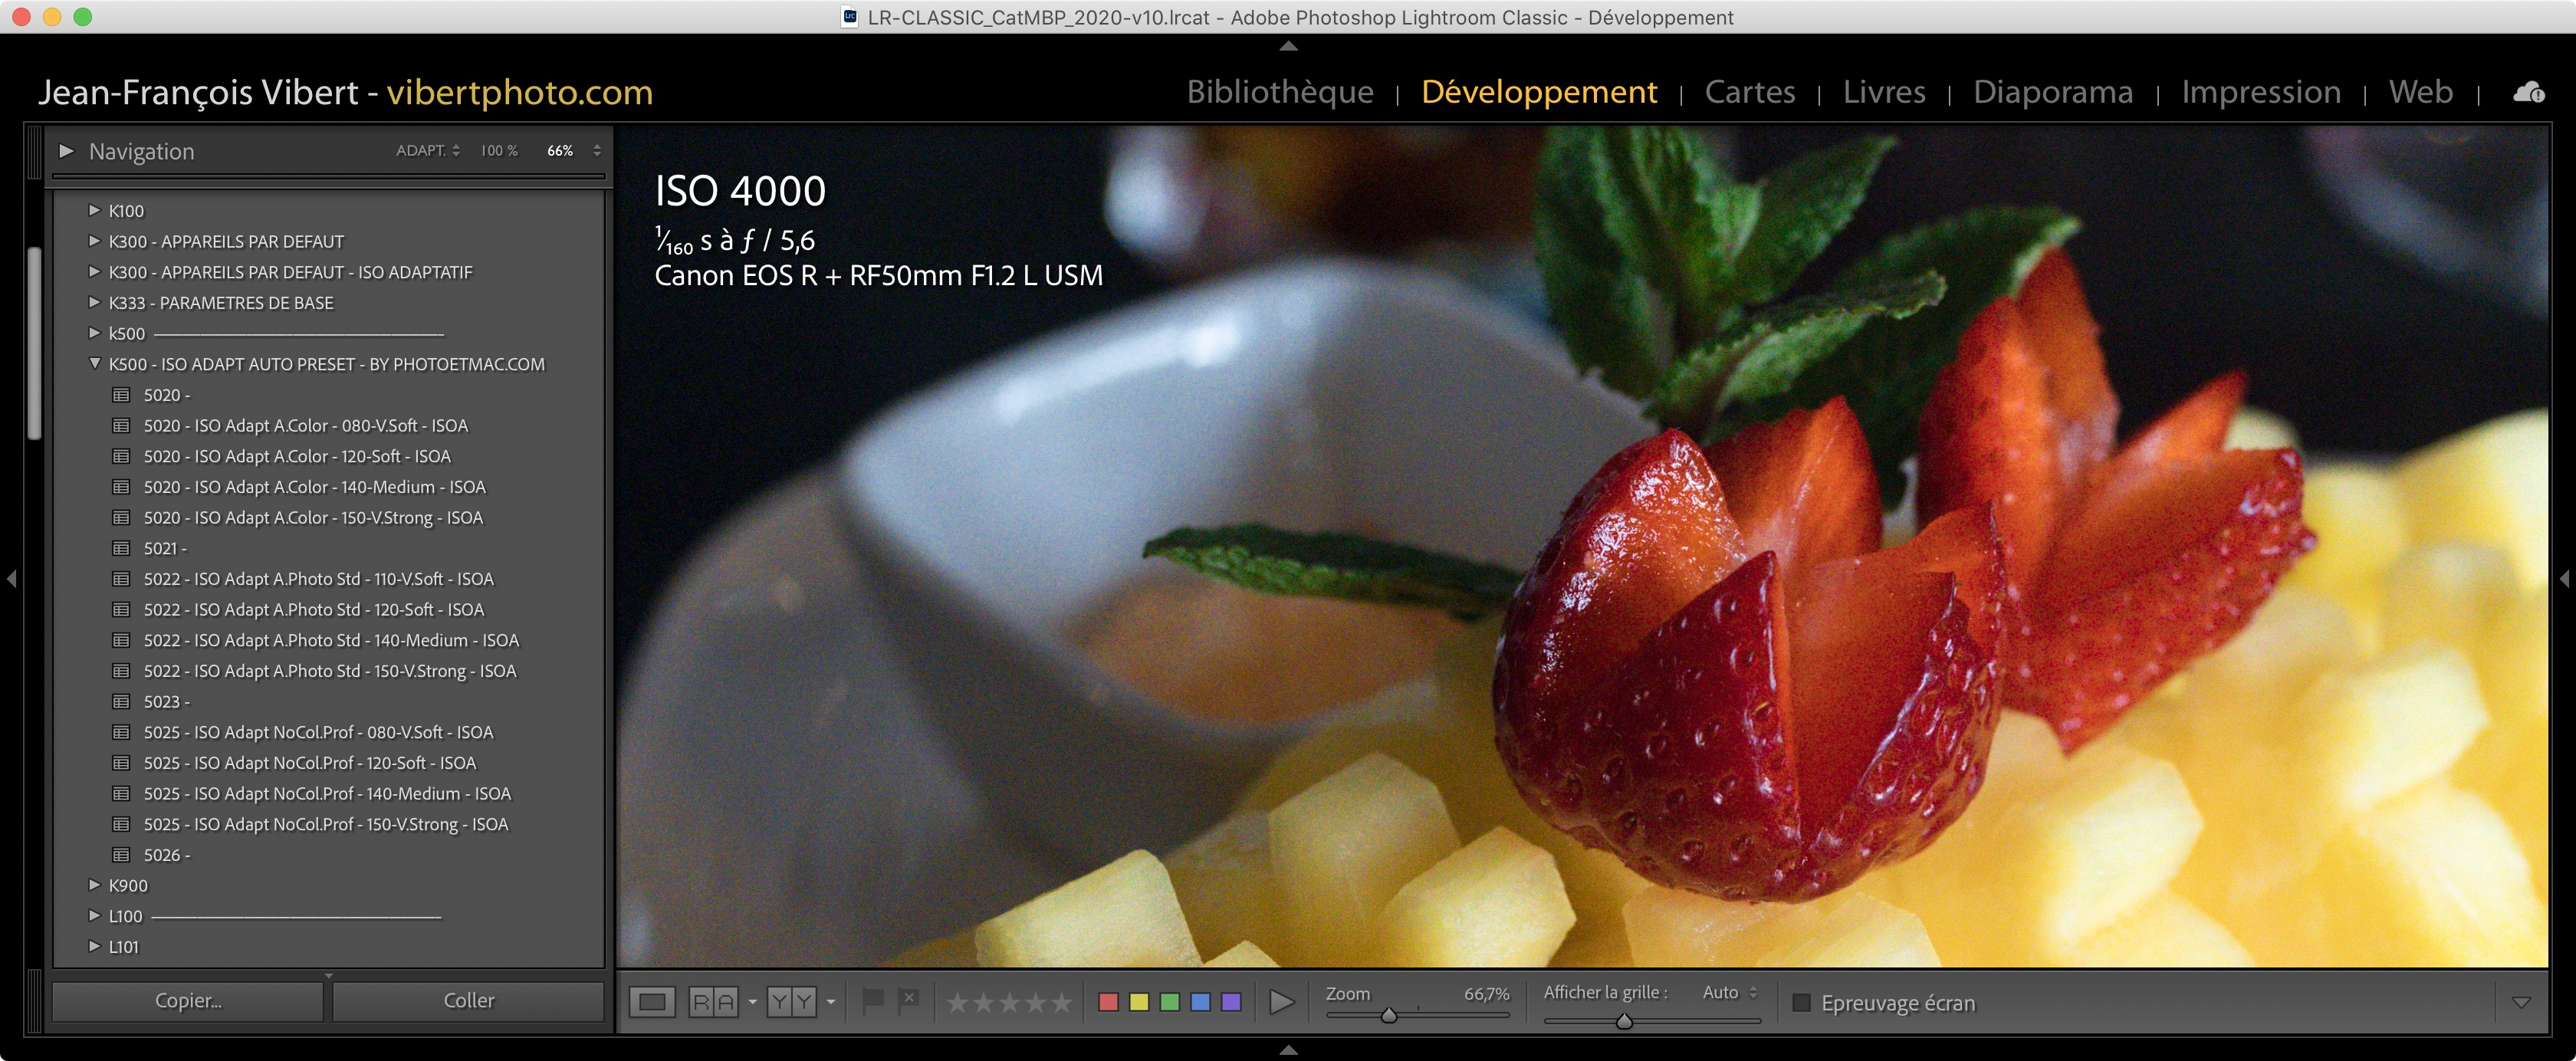Viewport: 2576px width, 1061px height.
Task: Collapse the K500 ISO ADAPT AUTO PRESET folder
Action: click(95, 364)
